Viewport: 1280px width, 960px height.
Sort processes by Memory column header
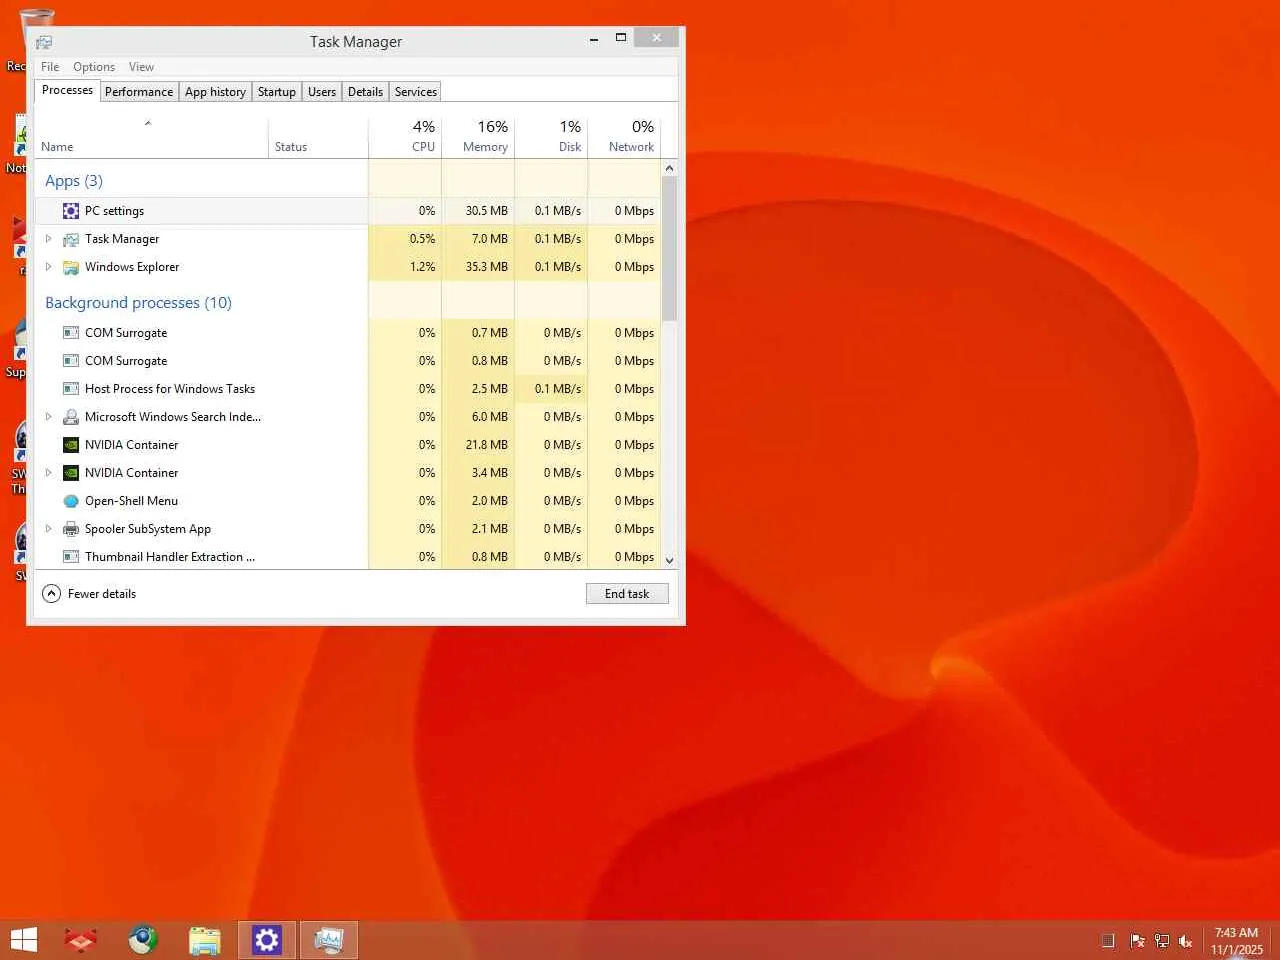pyautogui.click(x=478, y=137)
